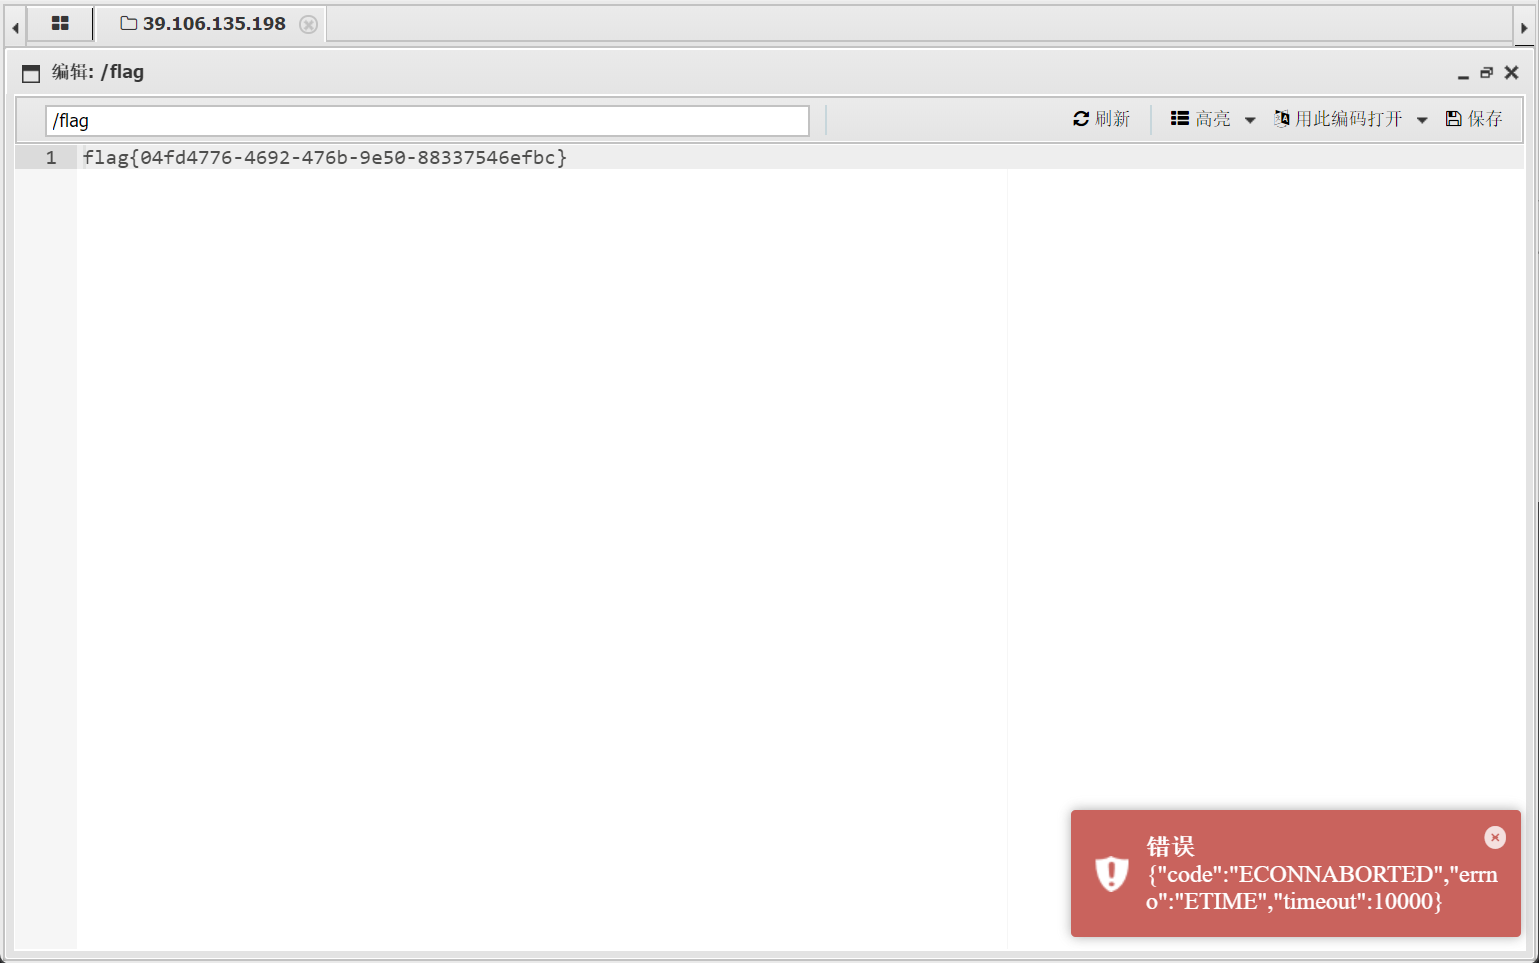Refresh the file with 刷新
The image size is (1539, 963).
pos(1101,119)
